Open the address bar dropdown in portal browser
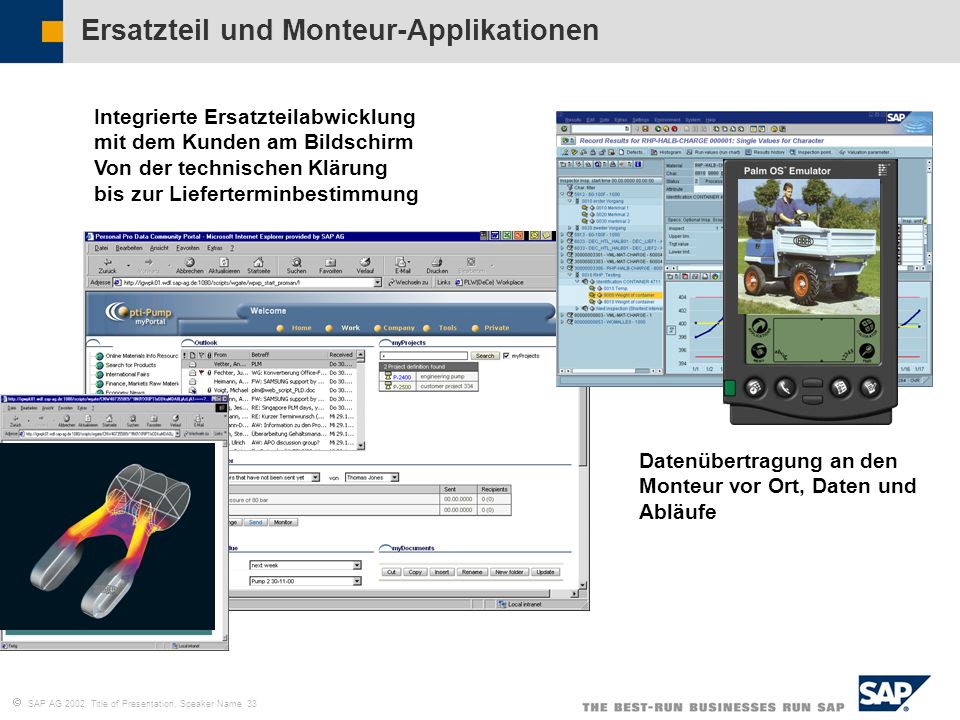960x720 pixels. point(378,282)
